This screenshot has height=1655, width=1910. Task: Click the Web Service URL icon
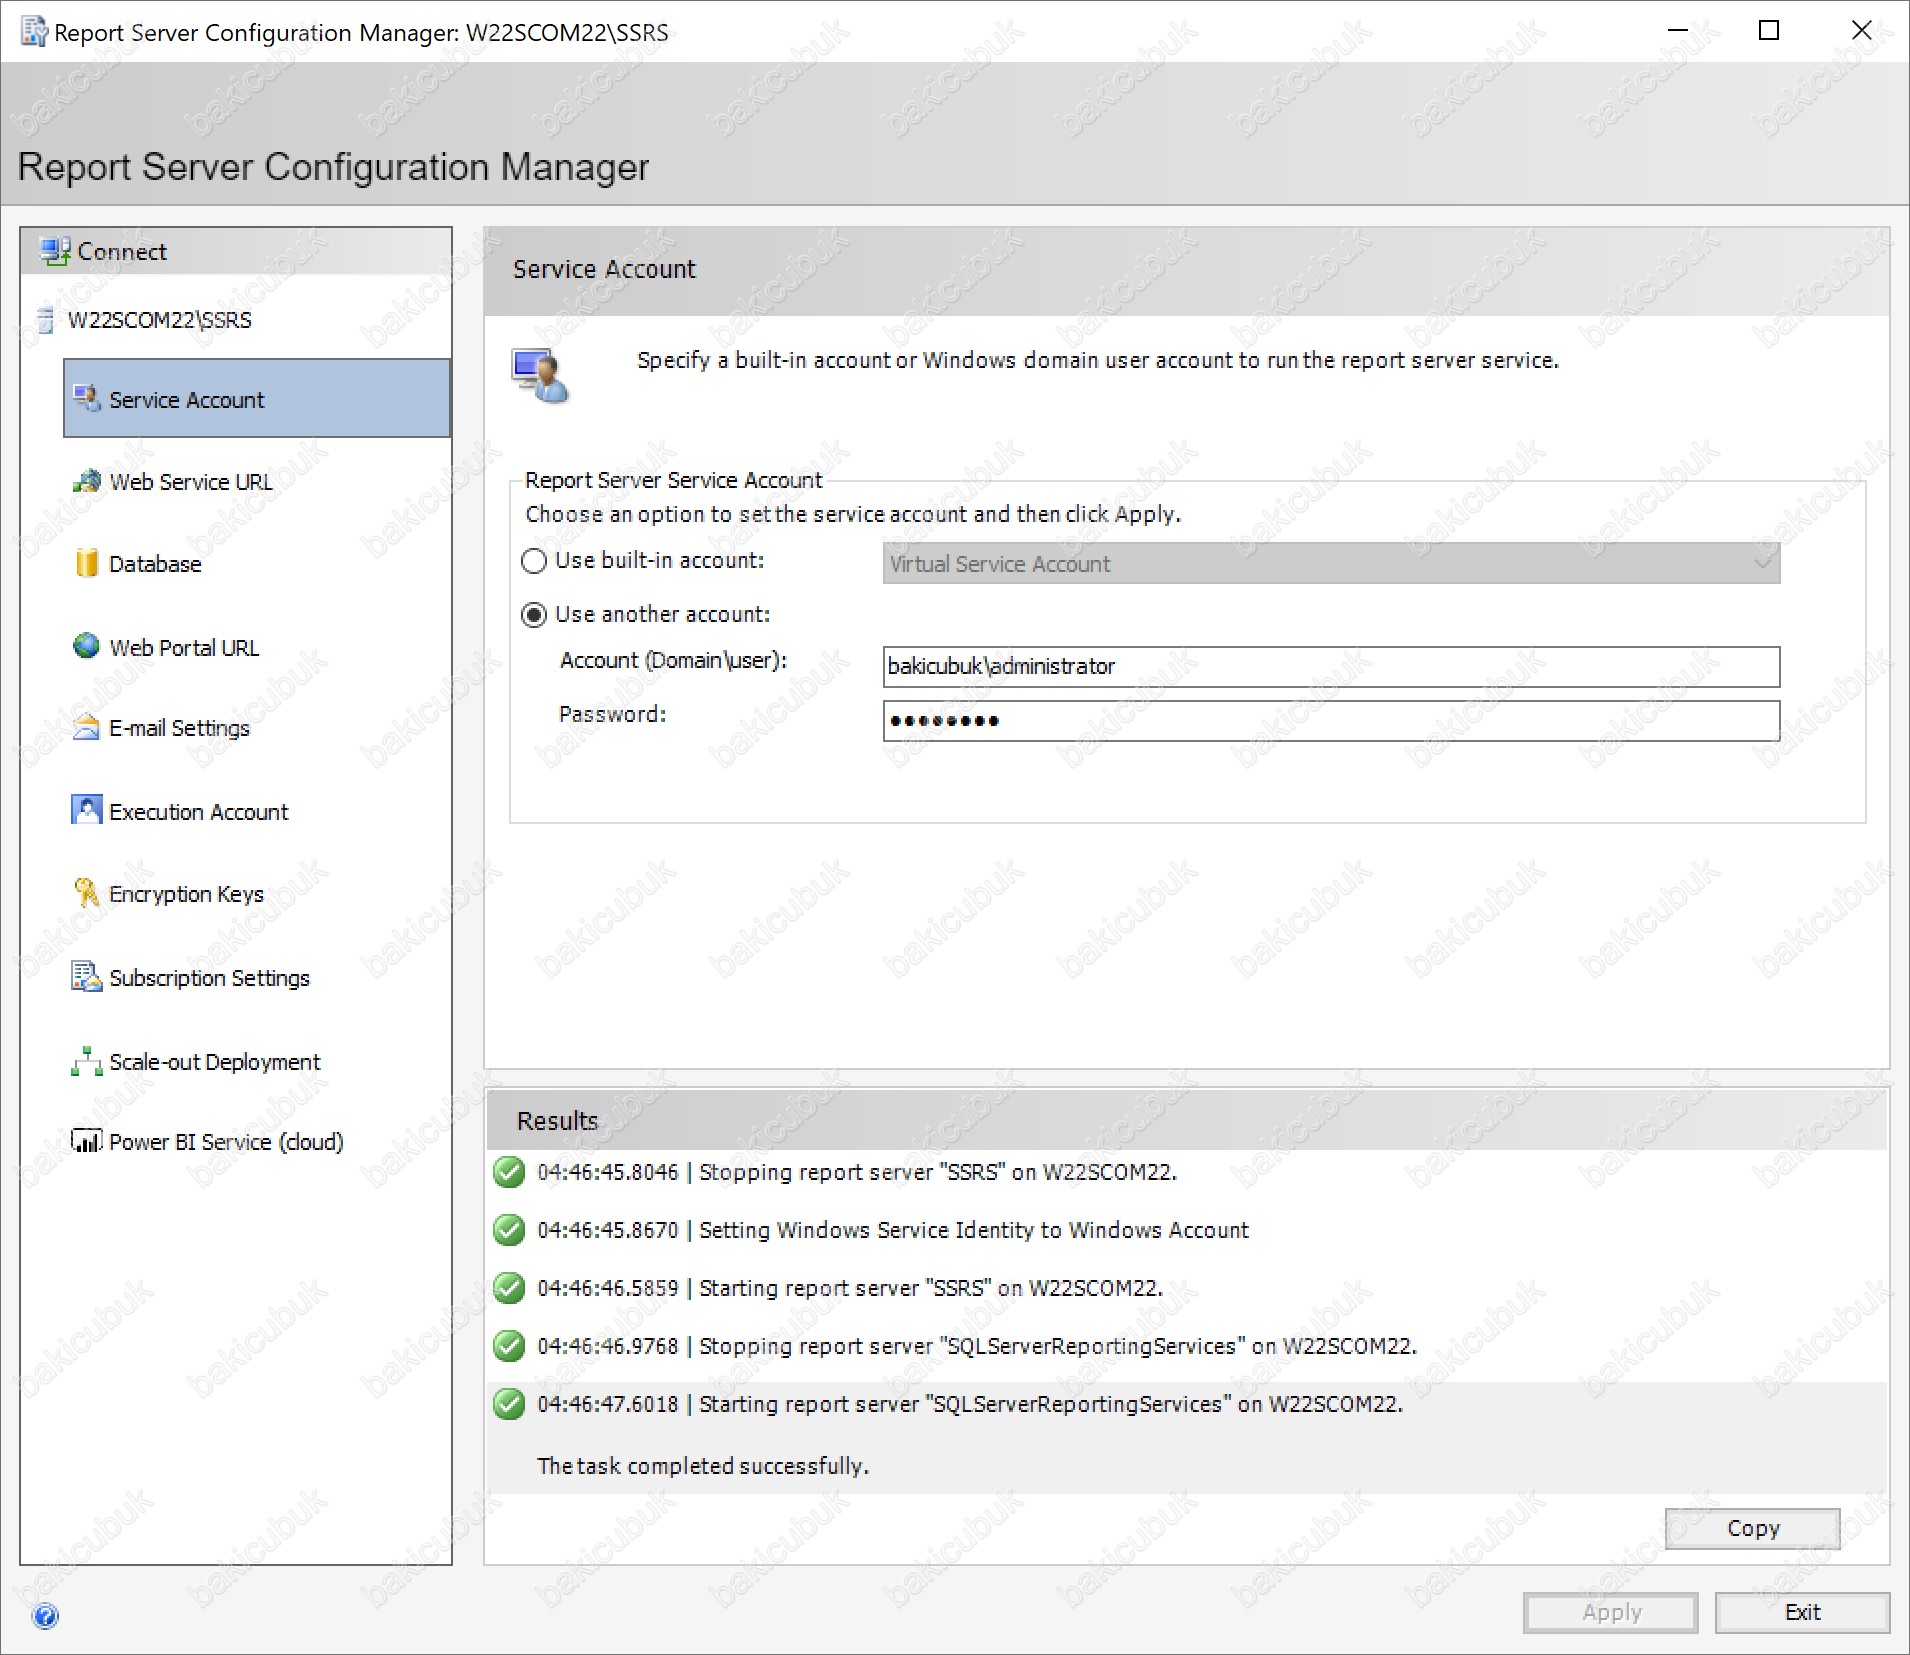coord(87,481)
